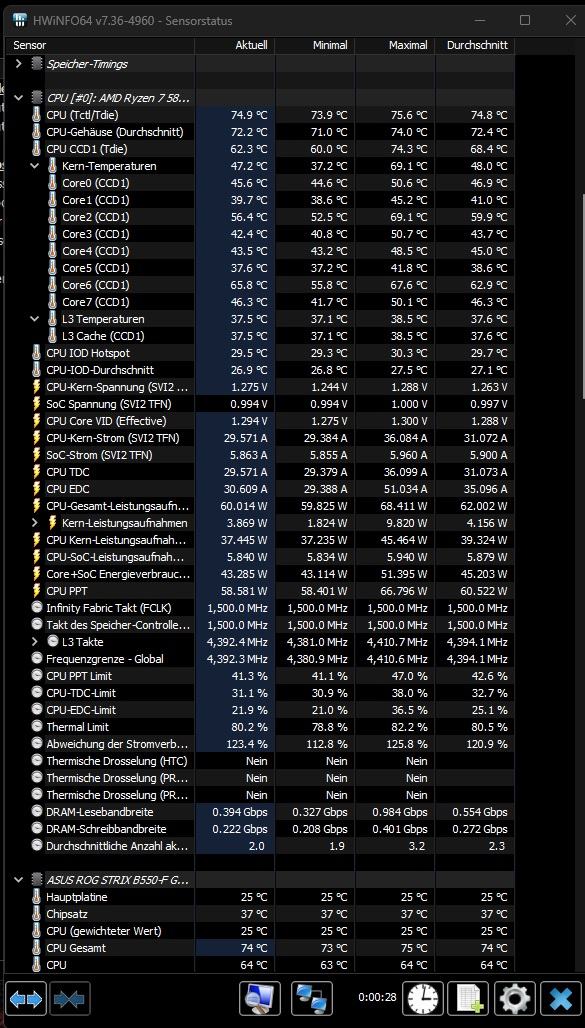Click the Durchschnitt column header
The width and height of the screenshot is (585, 1028).
(x=475, y=45)
